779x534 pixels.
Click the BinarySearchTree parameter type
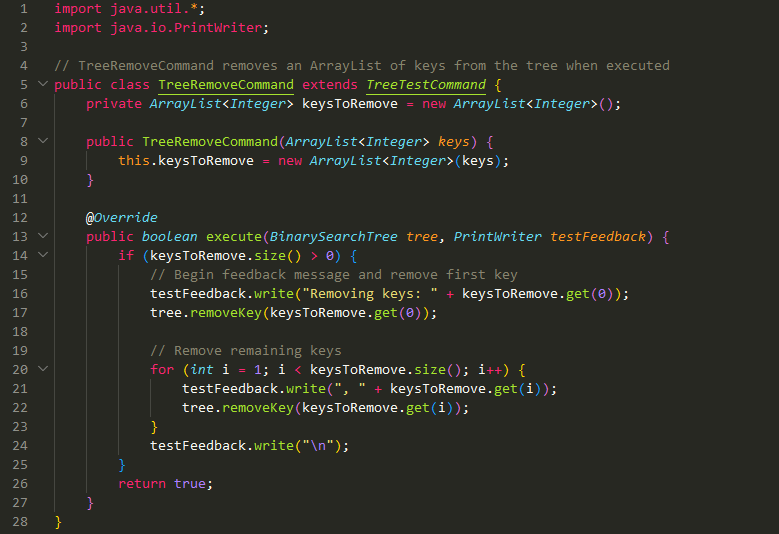point(333,236)
